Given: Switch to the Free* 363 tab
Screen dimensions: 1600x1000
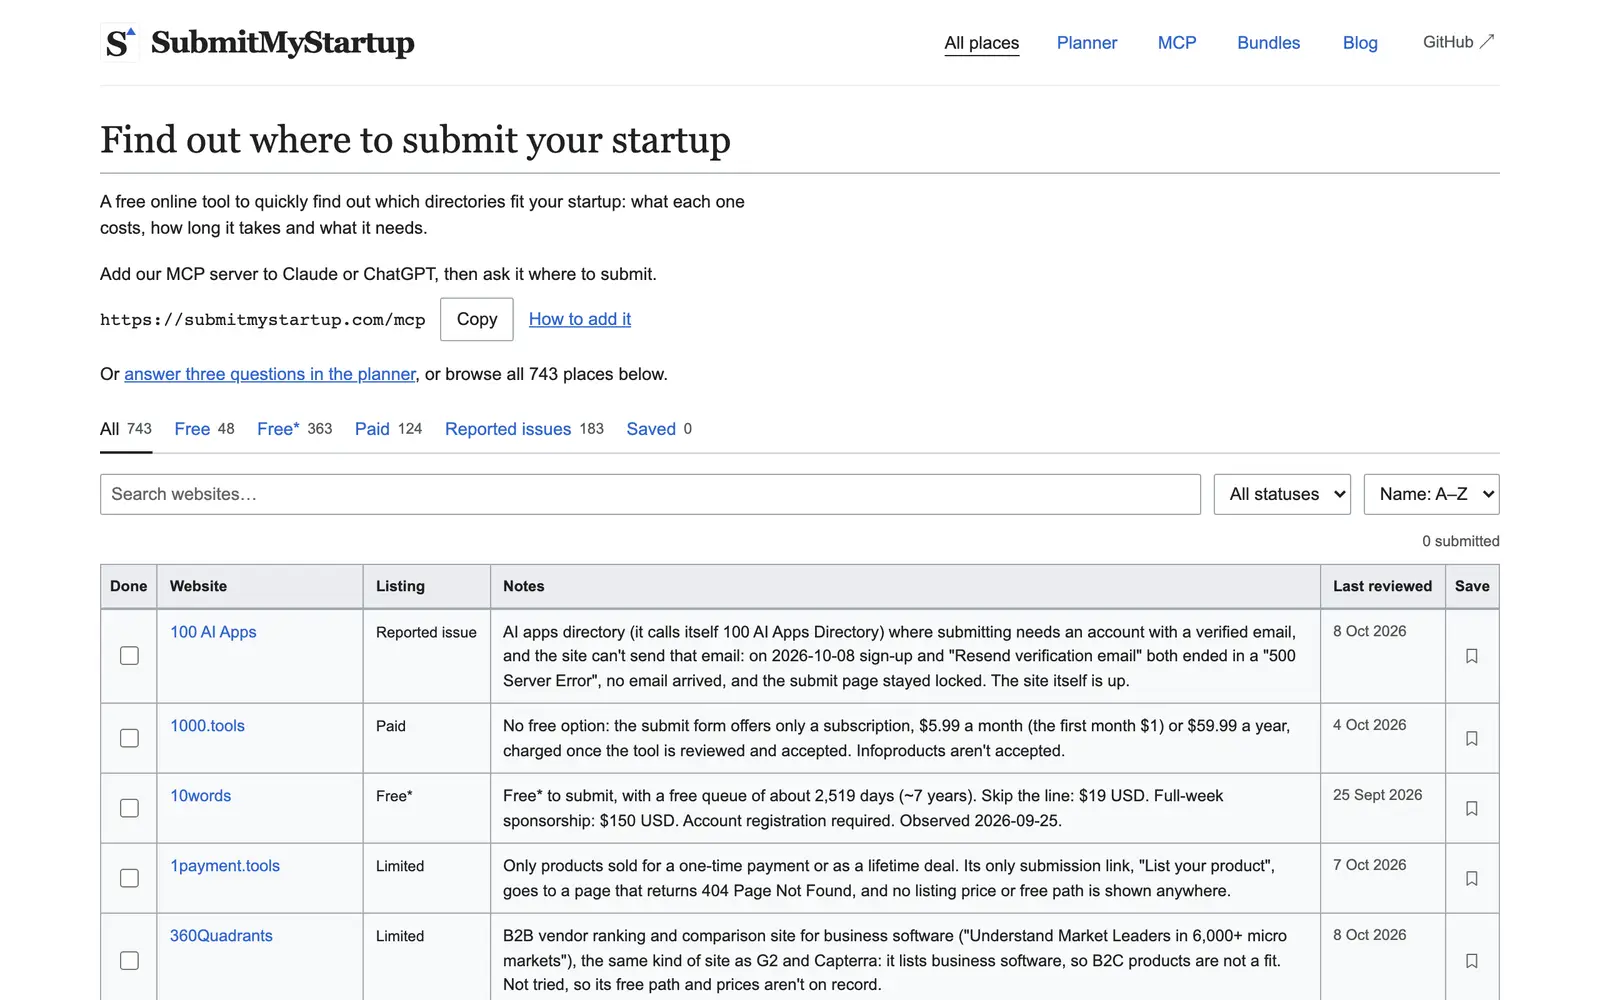Looking at the screenshot, I should pos(294,429).
